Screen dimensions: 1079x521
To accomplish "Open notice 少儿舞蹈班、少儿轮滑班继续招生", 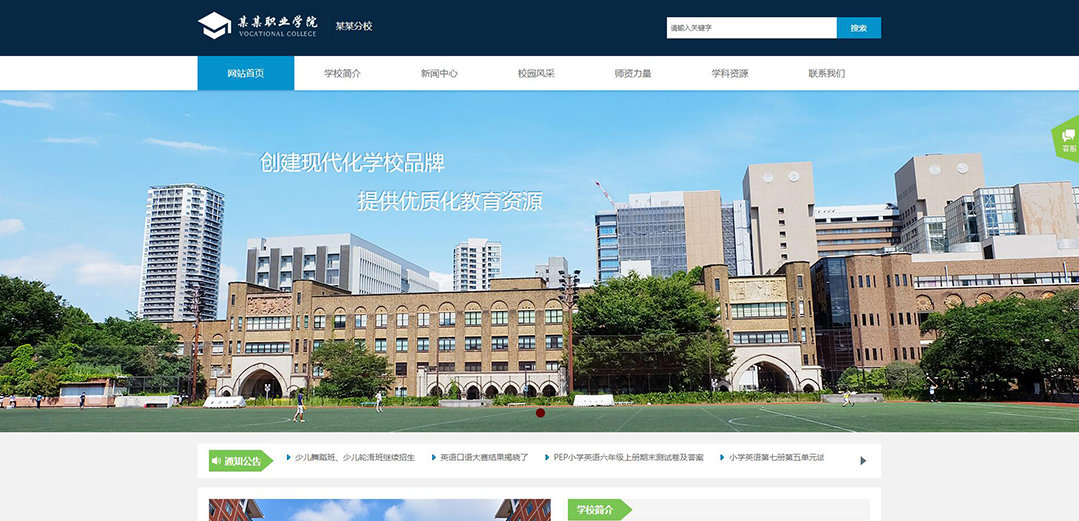I will [x=354, y=458].
